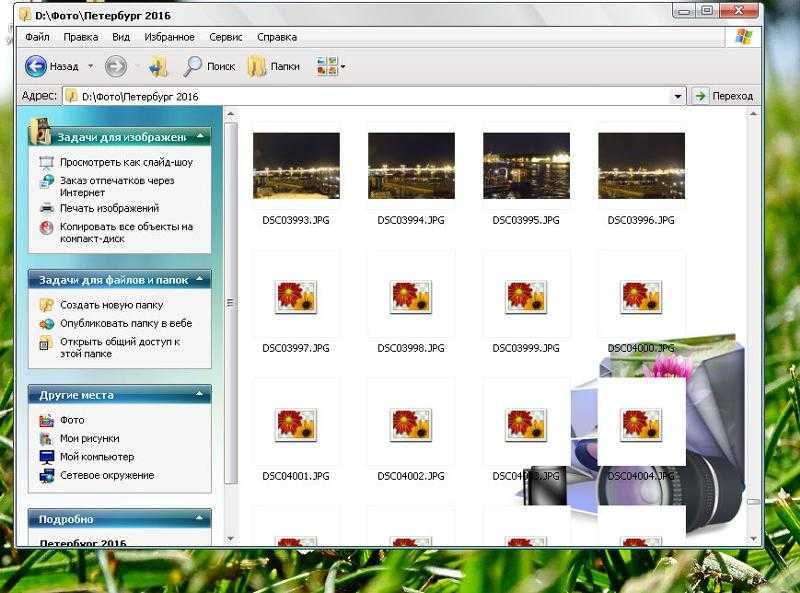Click the file list scroll up arrow

point(754,114)
